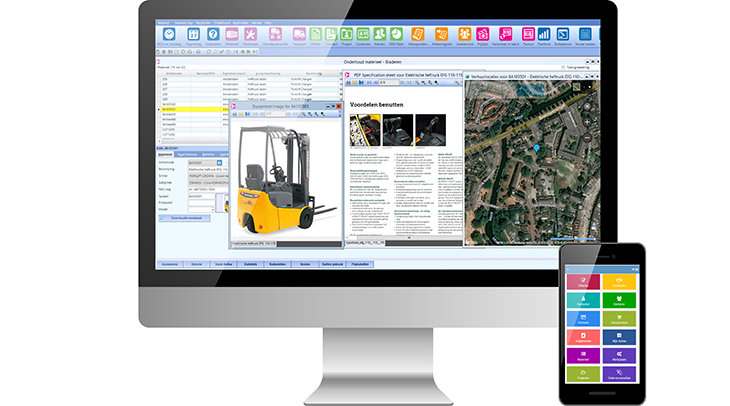Open the Historie bottom tab

click(x=196, y=264)
